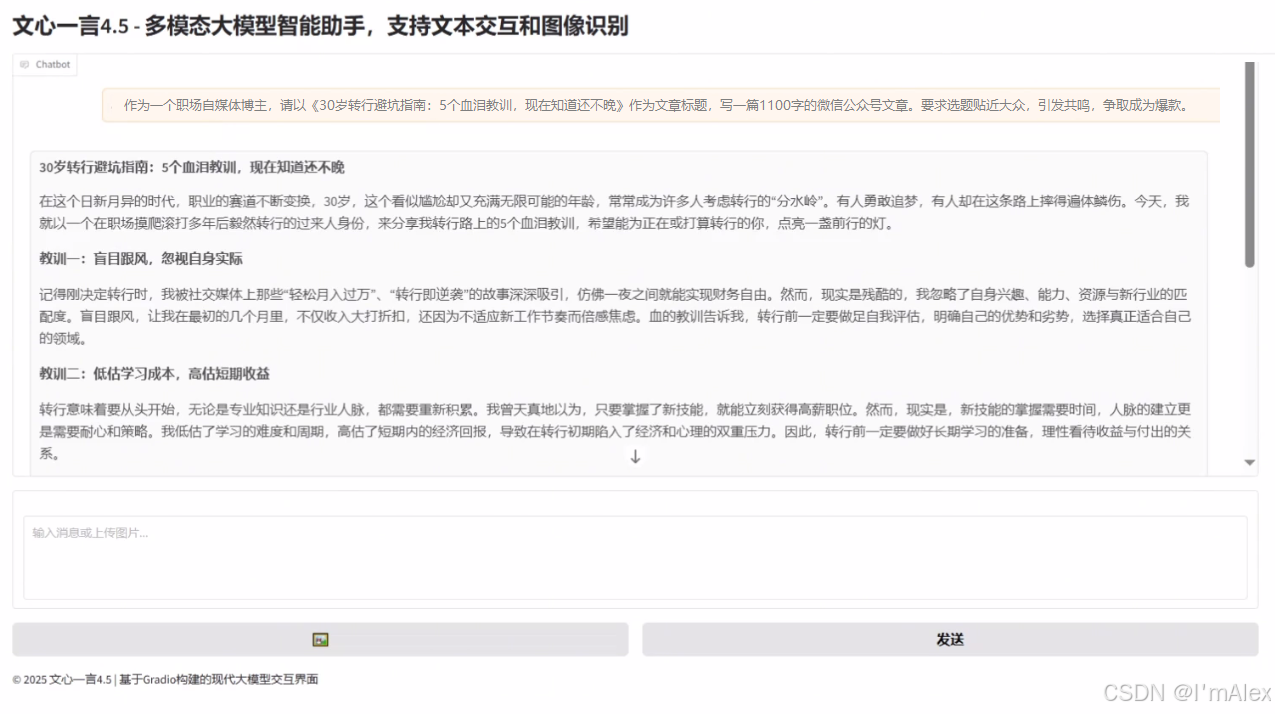Focus the 输入消息或上传图片 message input box
Image resolution: width=1275 pixels, height=714 pixels.
point(635,557)
